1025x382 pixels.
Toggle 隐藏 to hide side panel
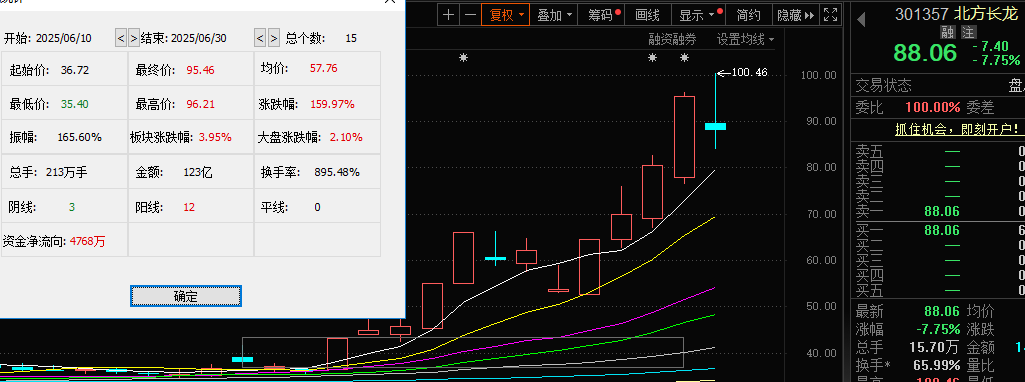tap(794, 14)
